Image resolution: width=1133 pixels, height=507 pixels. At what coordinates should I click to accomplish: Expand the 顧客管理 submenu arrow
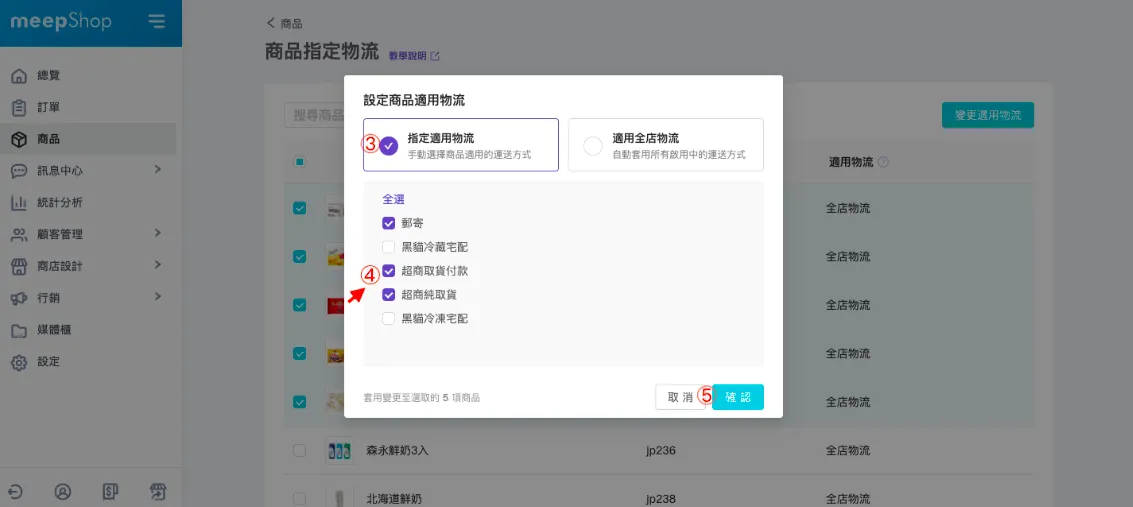click(158, 233)
